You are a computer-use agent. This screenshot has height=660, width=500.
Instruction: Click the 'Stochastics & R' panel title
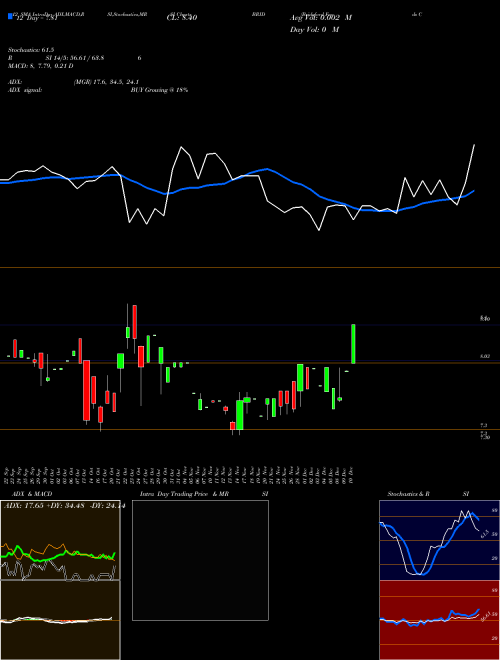pyautogui.click(x=409, y=494)
